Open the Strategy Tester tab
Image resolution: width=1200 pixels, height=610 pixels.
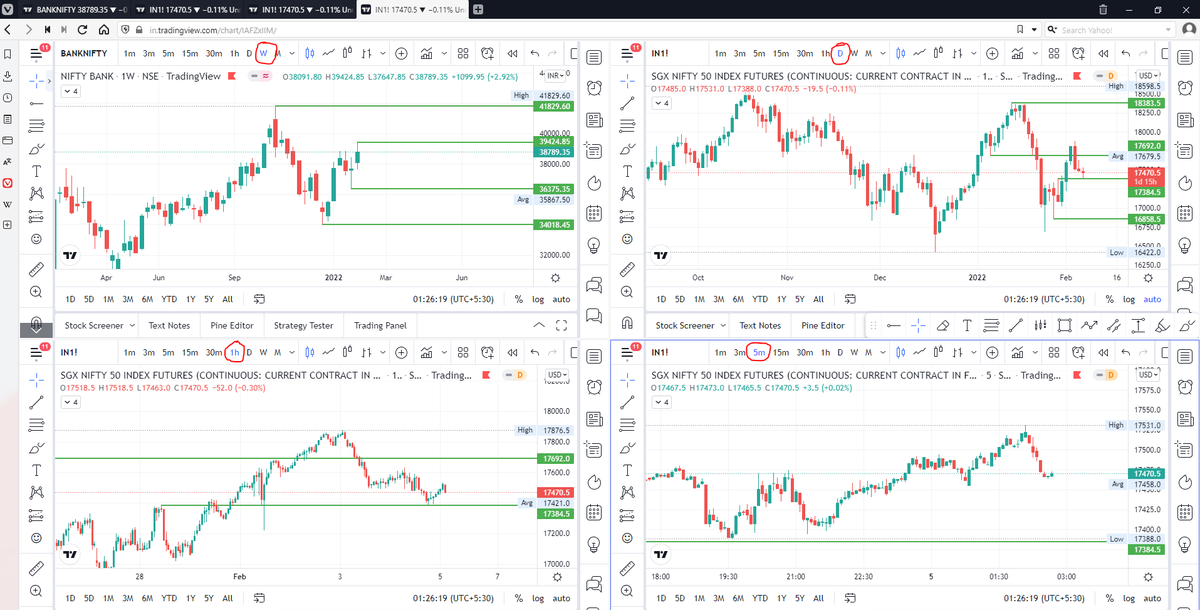304,325
